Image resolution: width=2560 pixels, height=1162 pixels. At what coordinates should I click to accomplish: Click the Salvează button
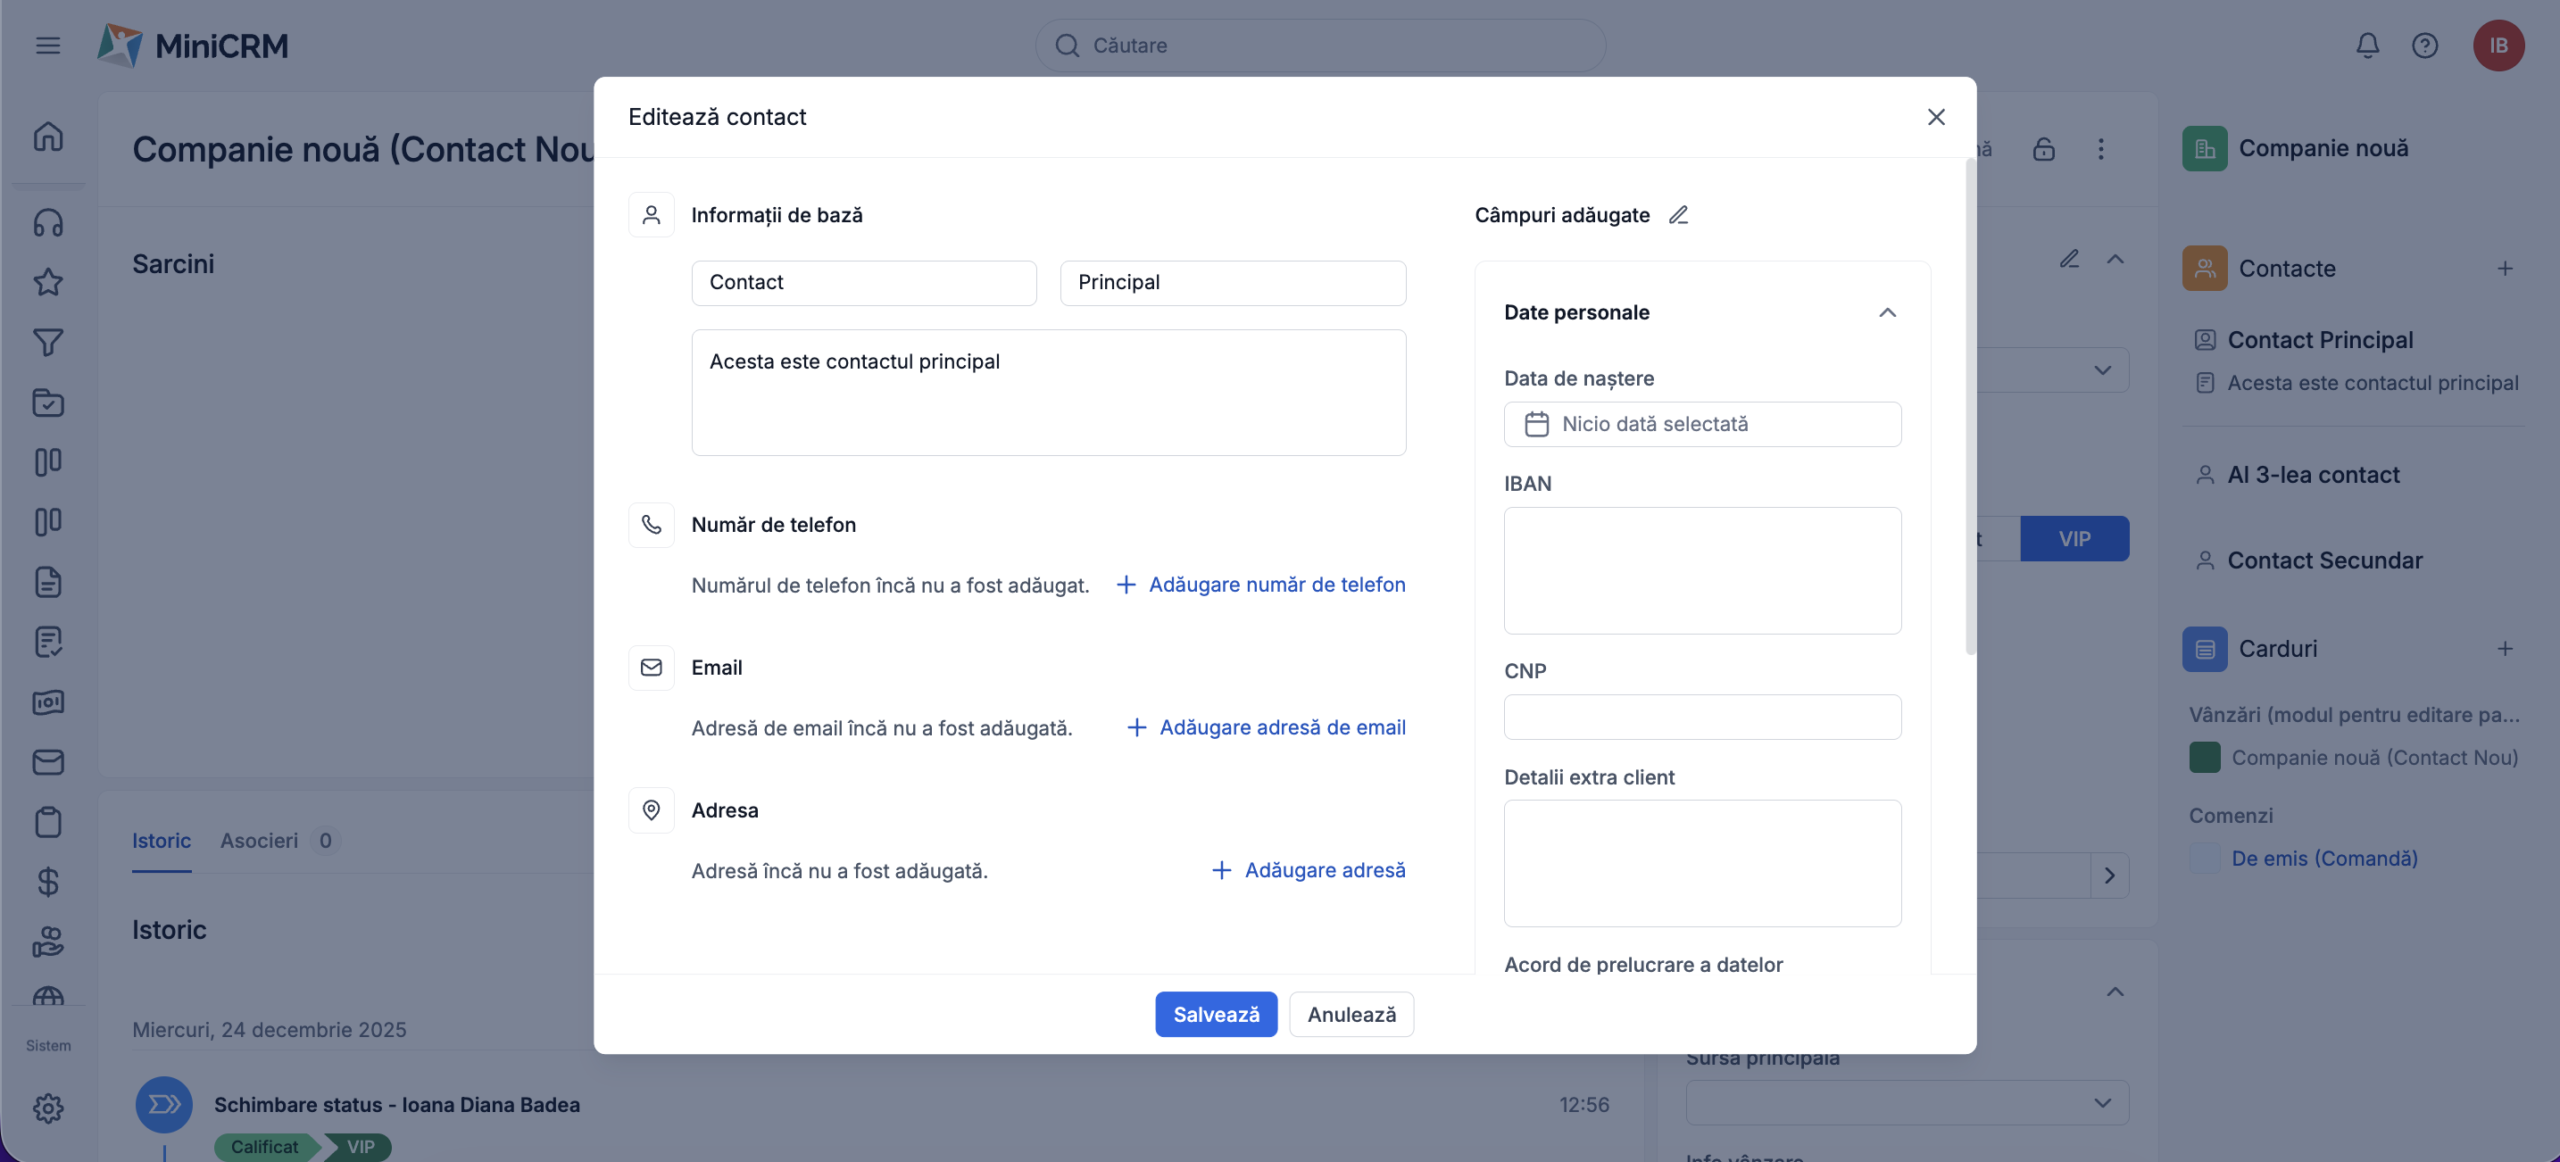(x=1215, y=1014)
